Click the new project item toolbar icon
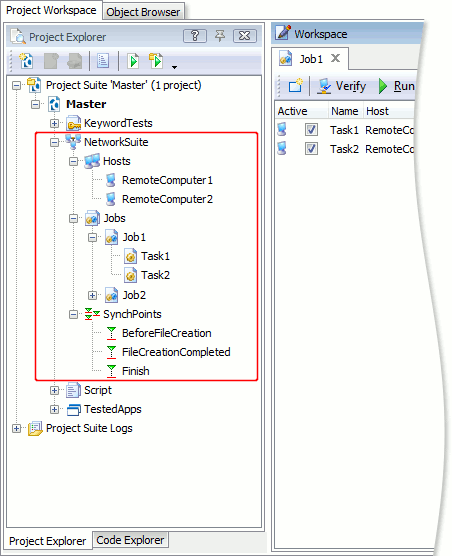This screenshot has height=556, width=452. 27,61
